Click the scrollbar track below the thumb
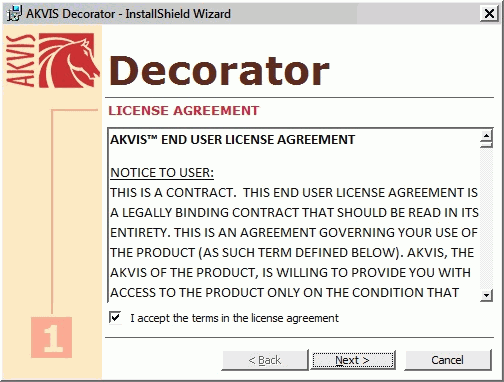 click(x=487, y=218)
